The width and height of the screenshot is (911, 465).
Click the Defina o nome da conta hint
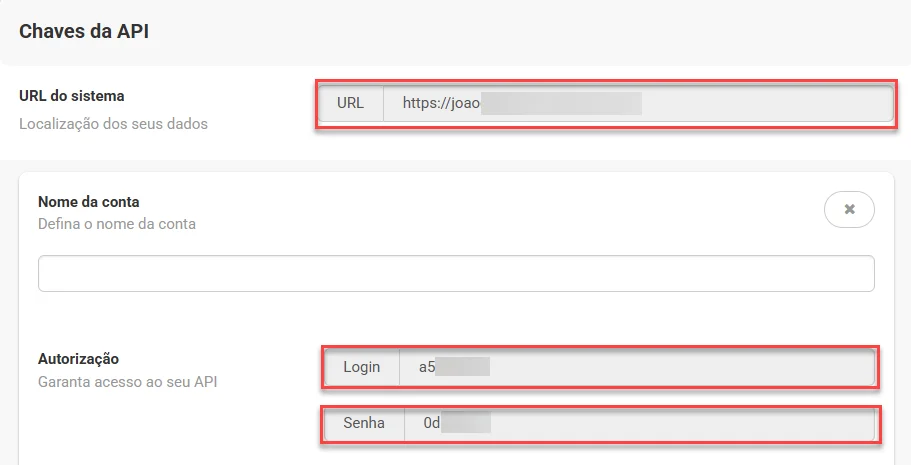pyautogui.click(x=117, y=224)
